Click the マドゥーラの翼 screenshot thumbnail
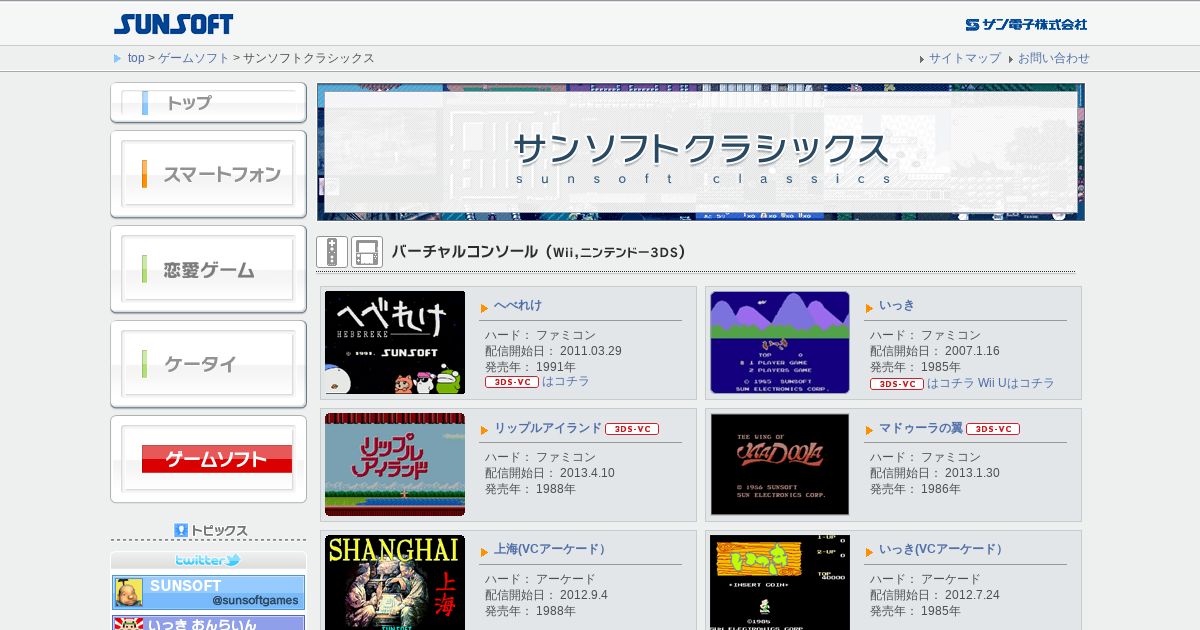Screen dimensions: 1200x630 tap(780, 464)
